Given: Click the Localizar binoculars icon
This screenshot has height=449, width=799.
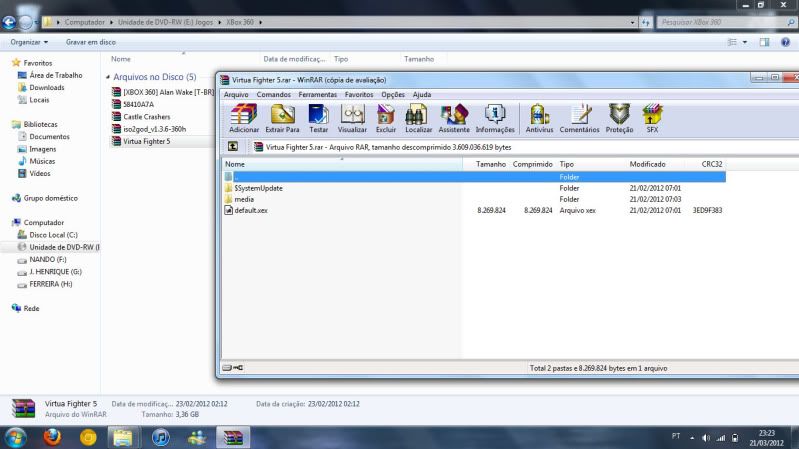Looking at the screenshot, I should click(x=418, y=118).
